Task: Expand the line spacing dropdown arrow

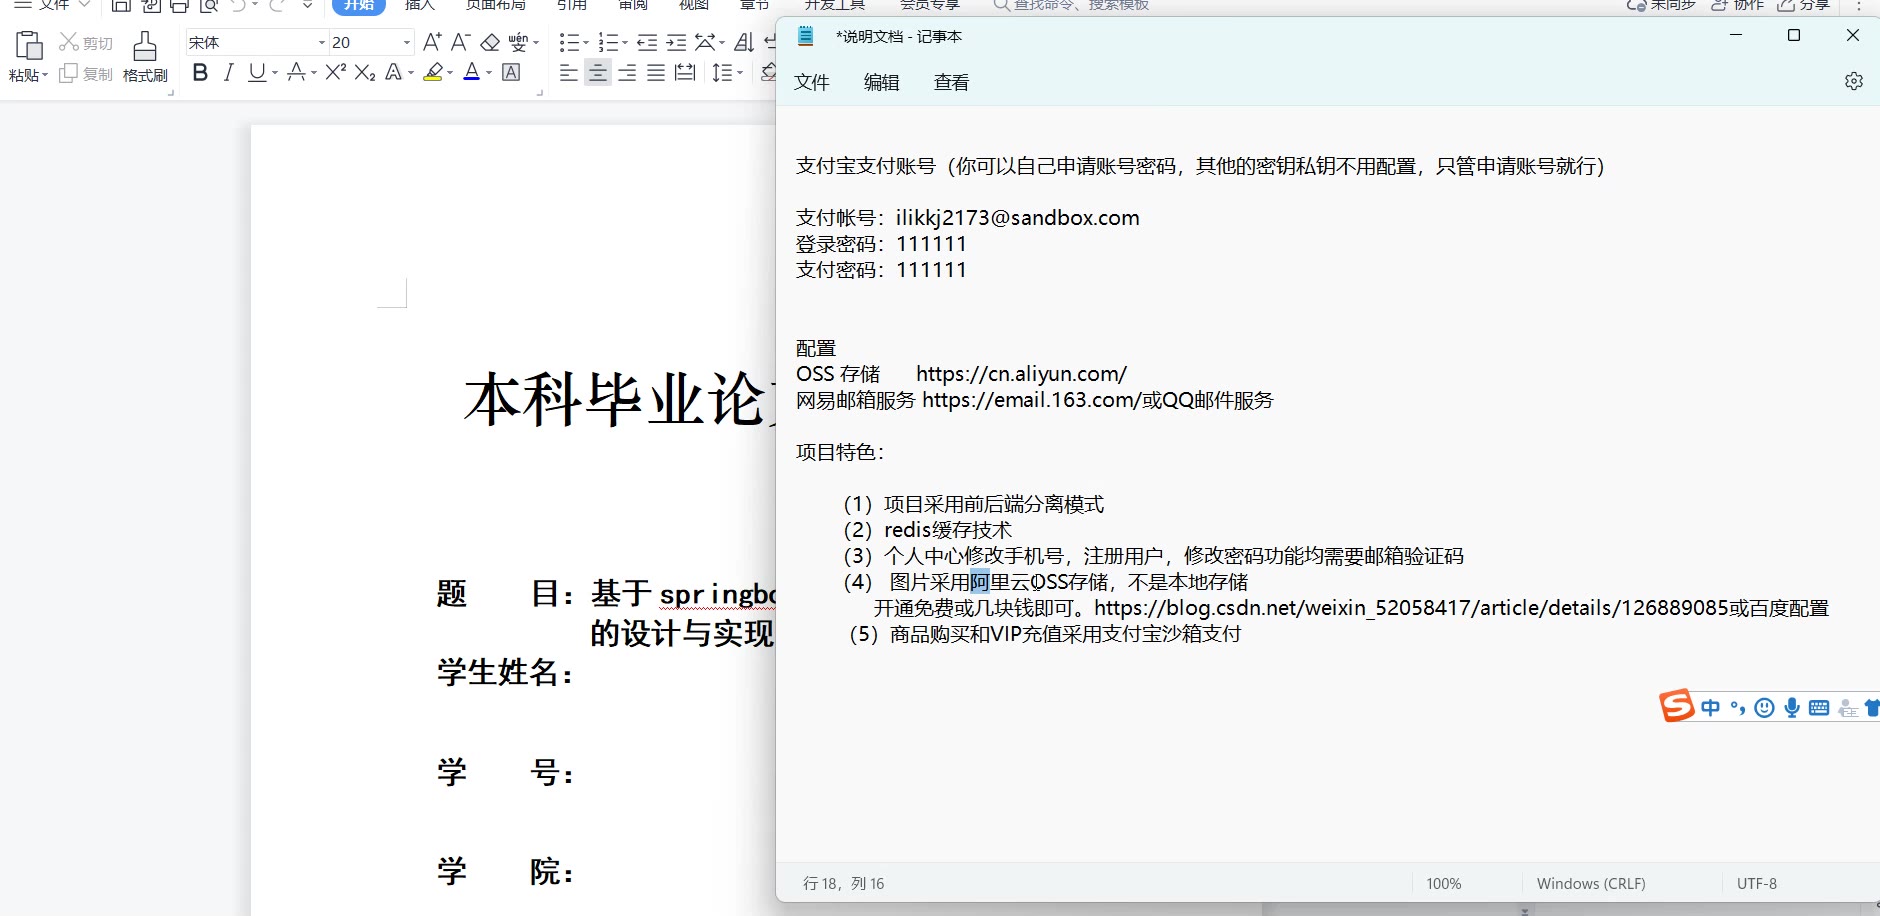Action: tap(740, 73)
